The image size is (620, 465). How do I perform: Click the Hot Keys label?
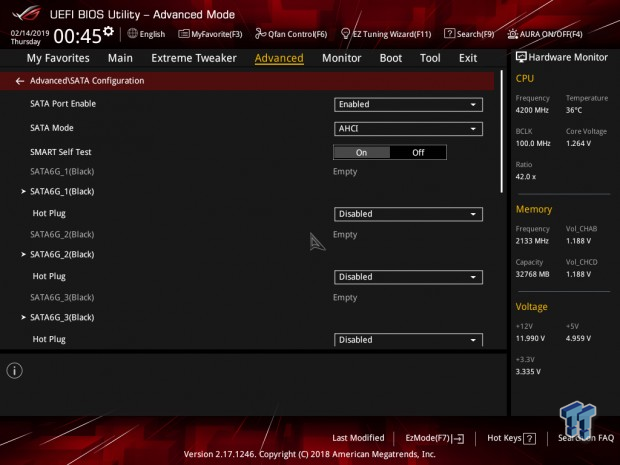point(504,438)
